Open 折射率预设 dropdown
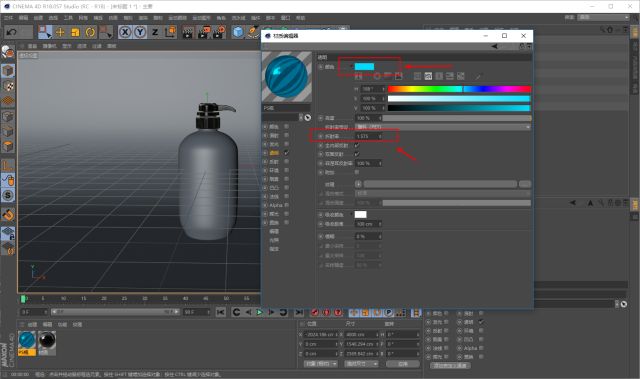The image size is (640, 379). (443, 127)
